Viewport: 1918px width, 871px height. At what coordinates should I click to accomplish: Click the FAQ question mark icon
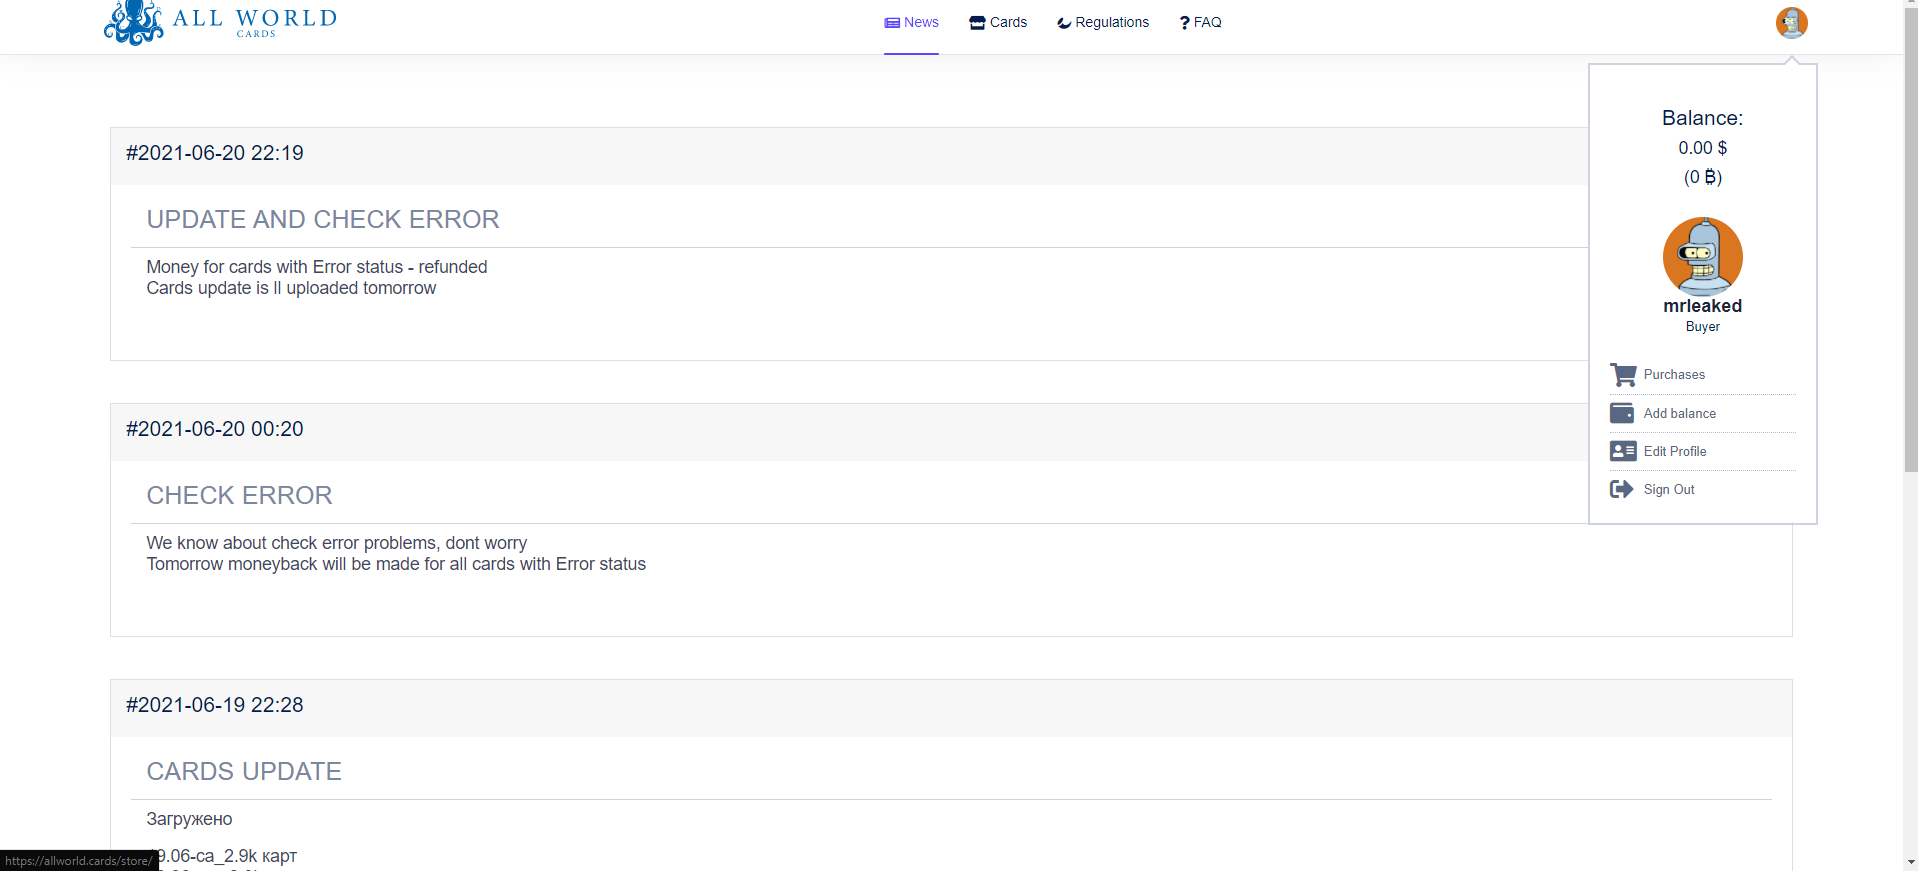click(x=1184, y=23)
